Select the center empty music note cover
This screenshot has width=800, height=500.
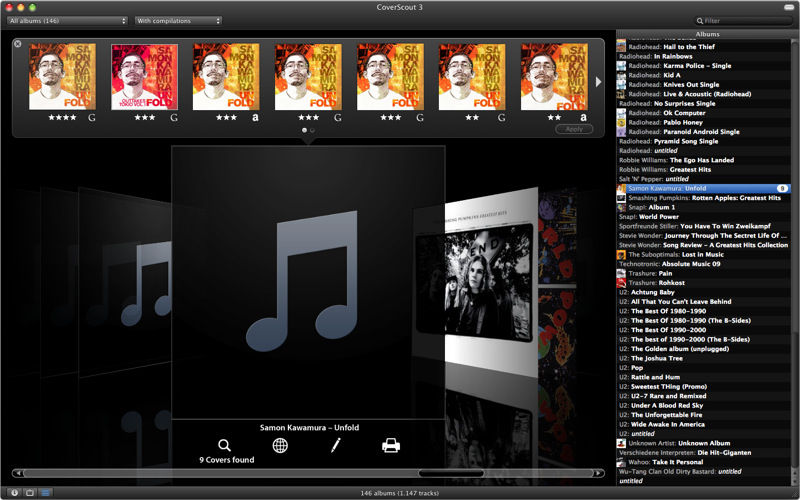308,283
